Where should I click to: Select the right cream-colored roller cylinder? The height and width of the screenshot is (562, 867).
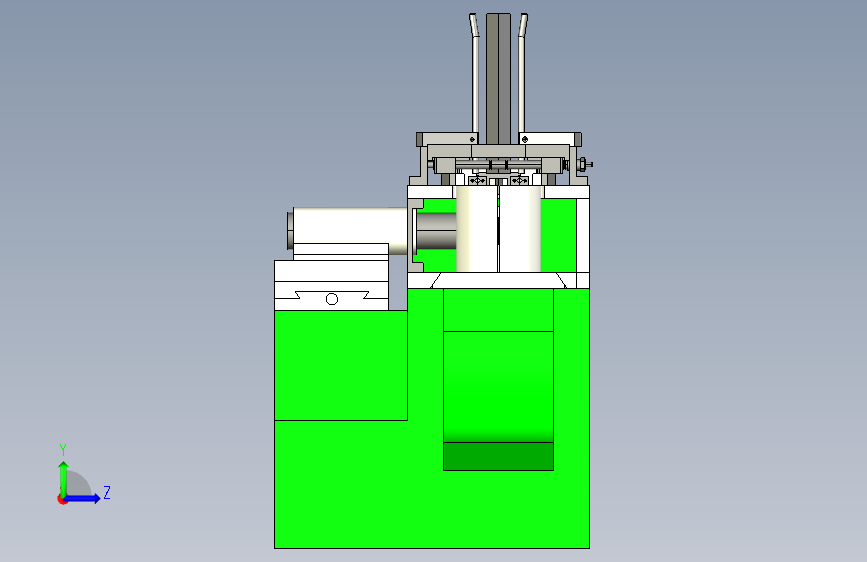click(520, 228)
